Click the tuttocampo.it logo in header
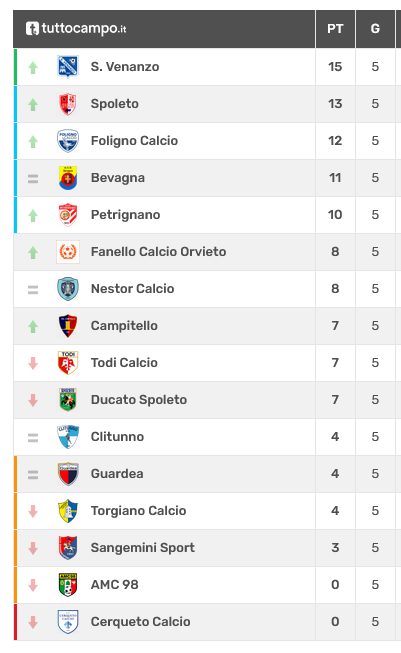 [x=76, y=29]
